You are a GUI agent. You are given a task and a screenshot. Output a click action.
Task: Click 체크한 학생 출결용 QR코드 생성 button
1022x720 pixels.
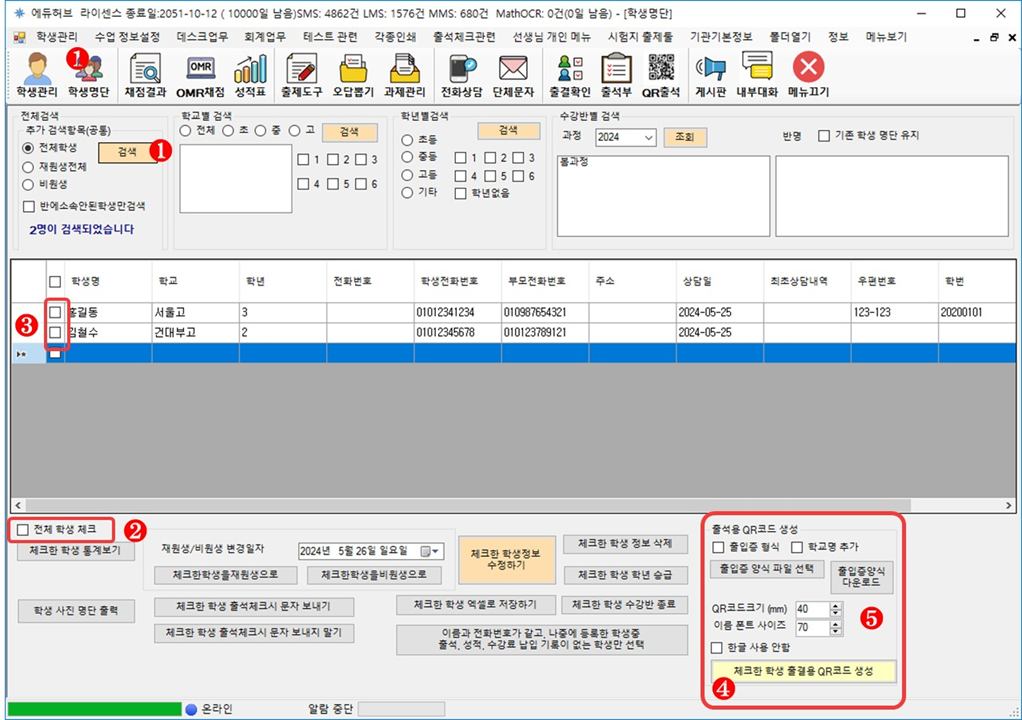click(803, 671)
